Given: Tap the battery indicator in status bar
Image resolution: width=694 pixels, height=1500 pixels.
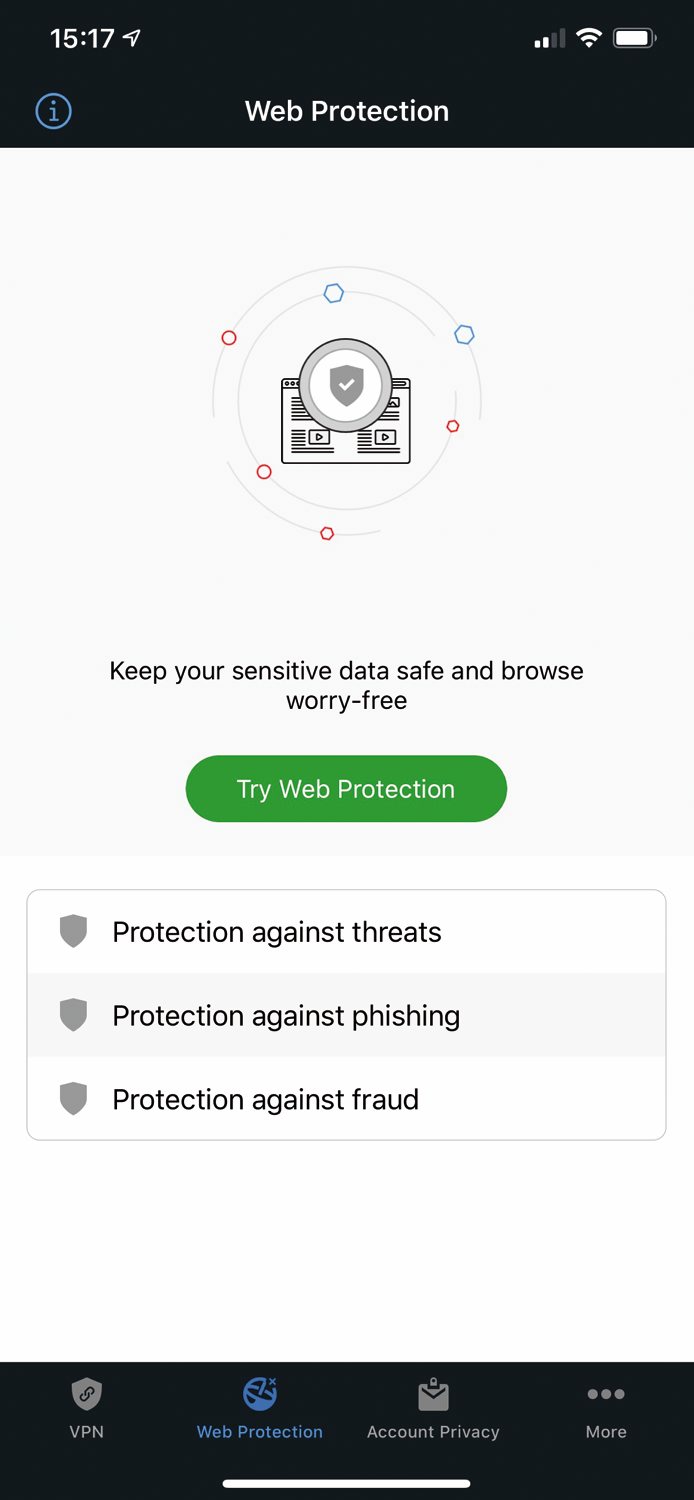Looking at the screenshot, I should pyautogui.click(x=634, y=39).
